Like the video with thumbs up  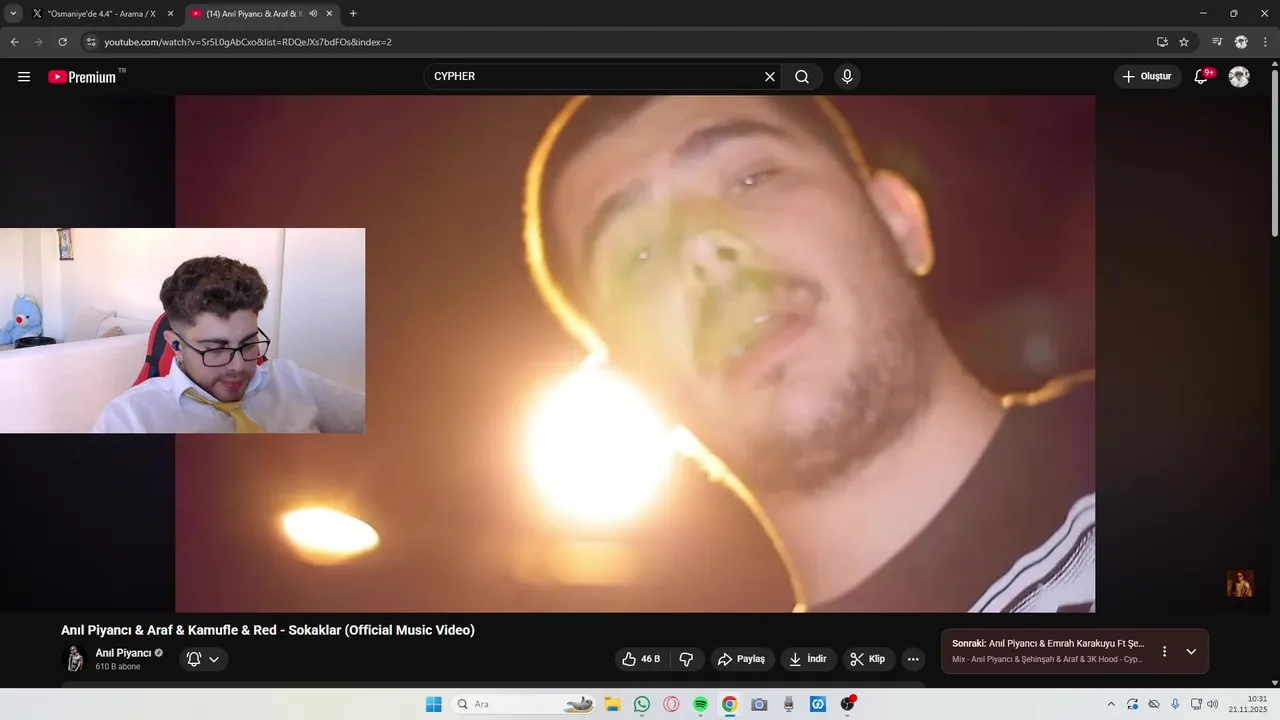(641, 659)
